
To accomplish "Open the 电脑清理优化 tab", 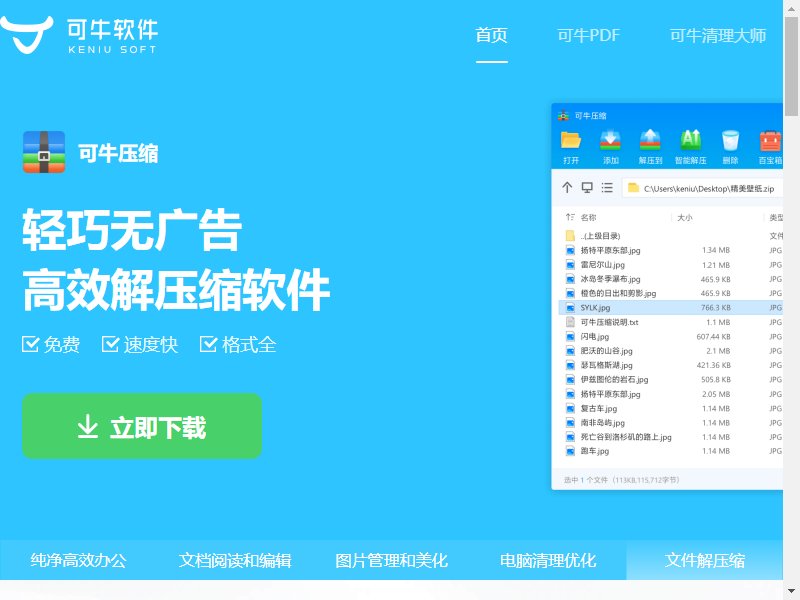I will click(x=548, y=560).
